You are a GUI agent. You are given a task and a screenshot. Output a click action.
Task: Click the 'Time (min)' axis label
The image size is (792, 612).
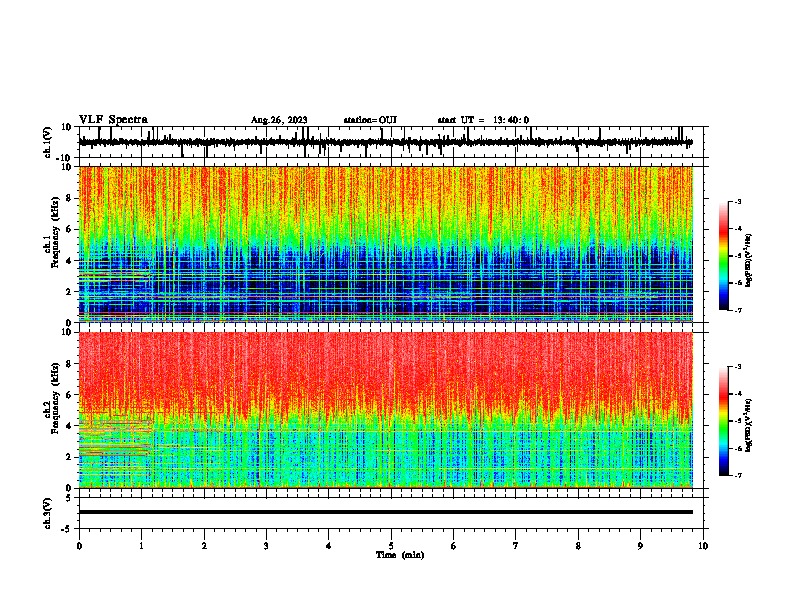click(x=400, y=555)
